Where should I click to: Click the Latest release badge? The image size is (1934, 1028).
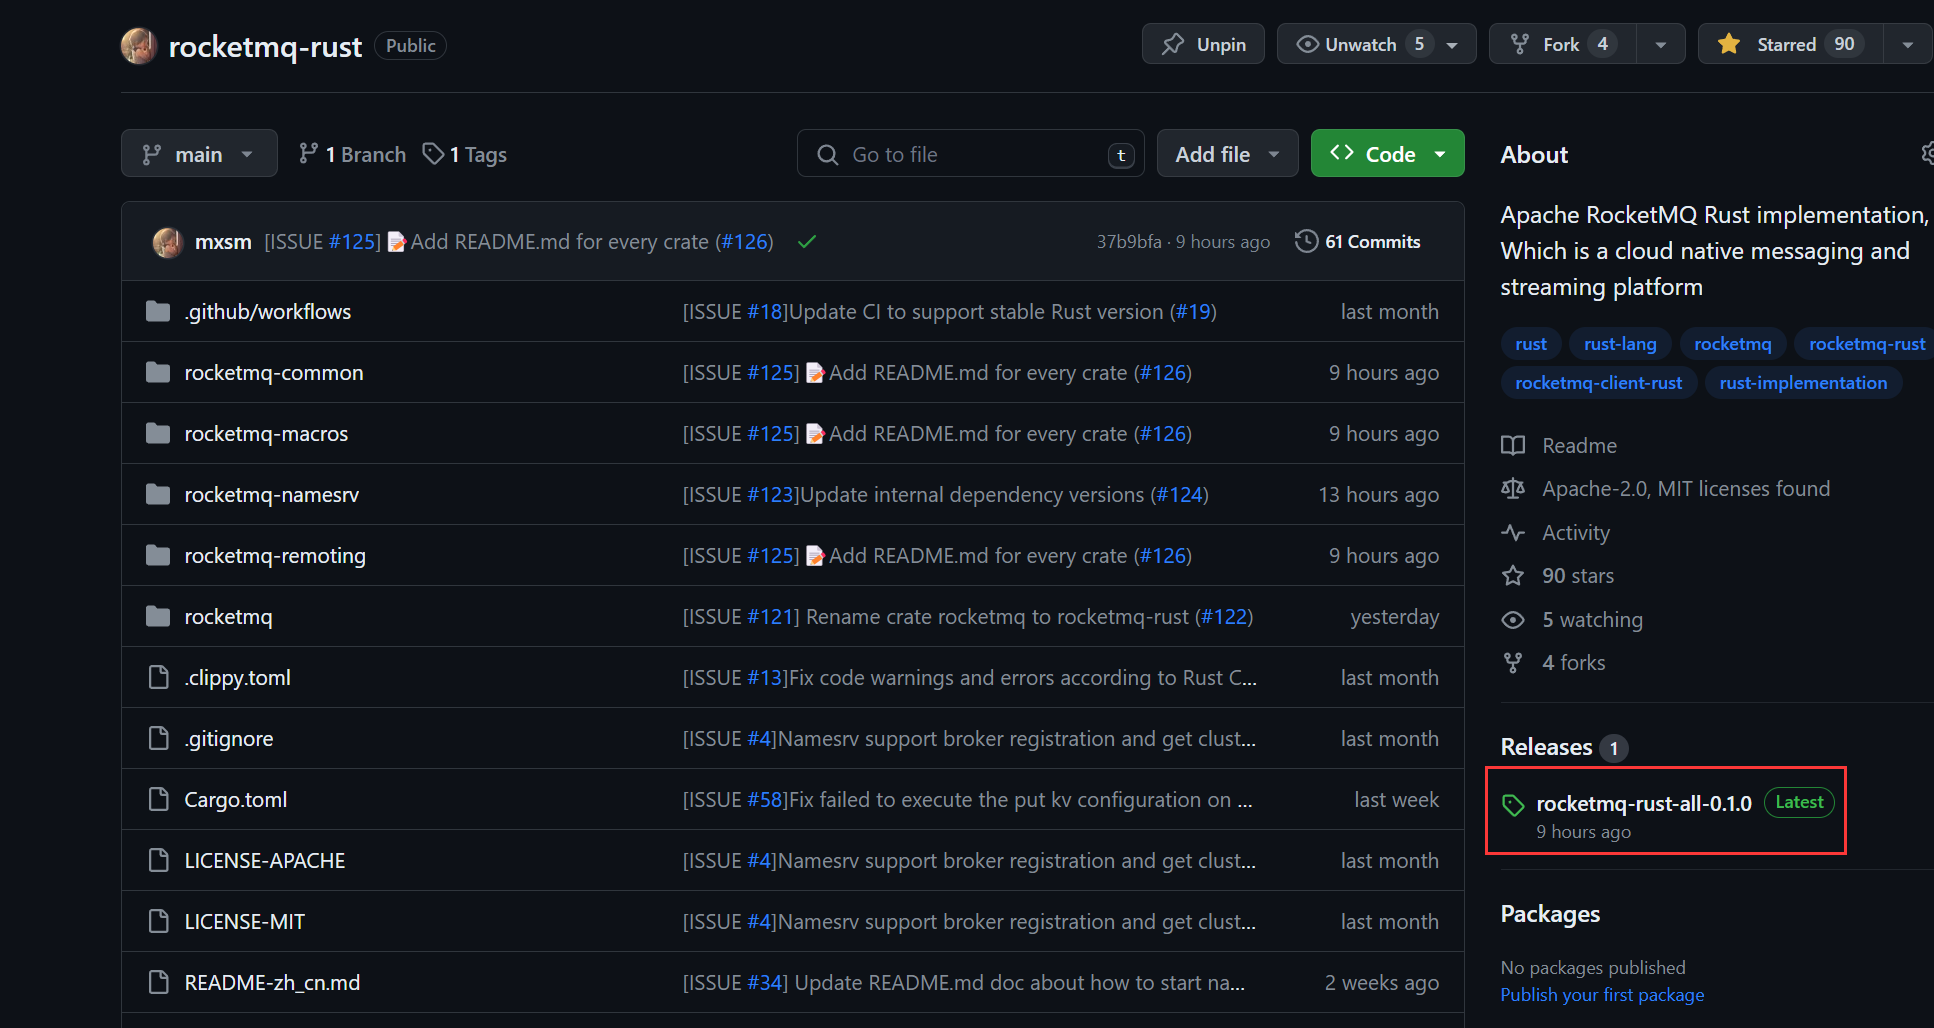(1799, 802)
